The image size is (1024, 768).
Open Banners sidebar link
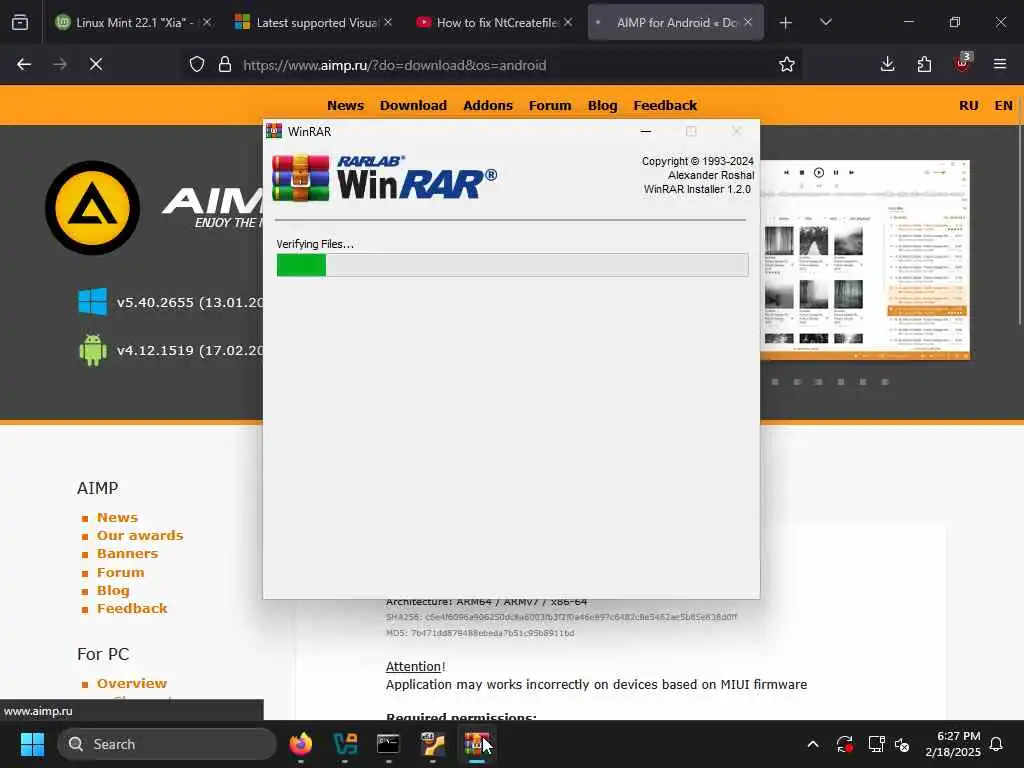point(127,554)
